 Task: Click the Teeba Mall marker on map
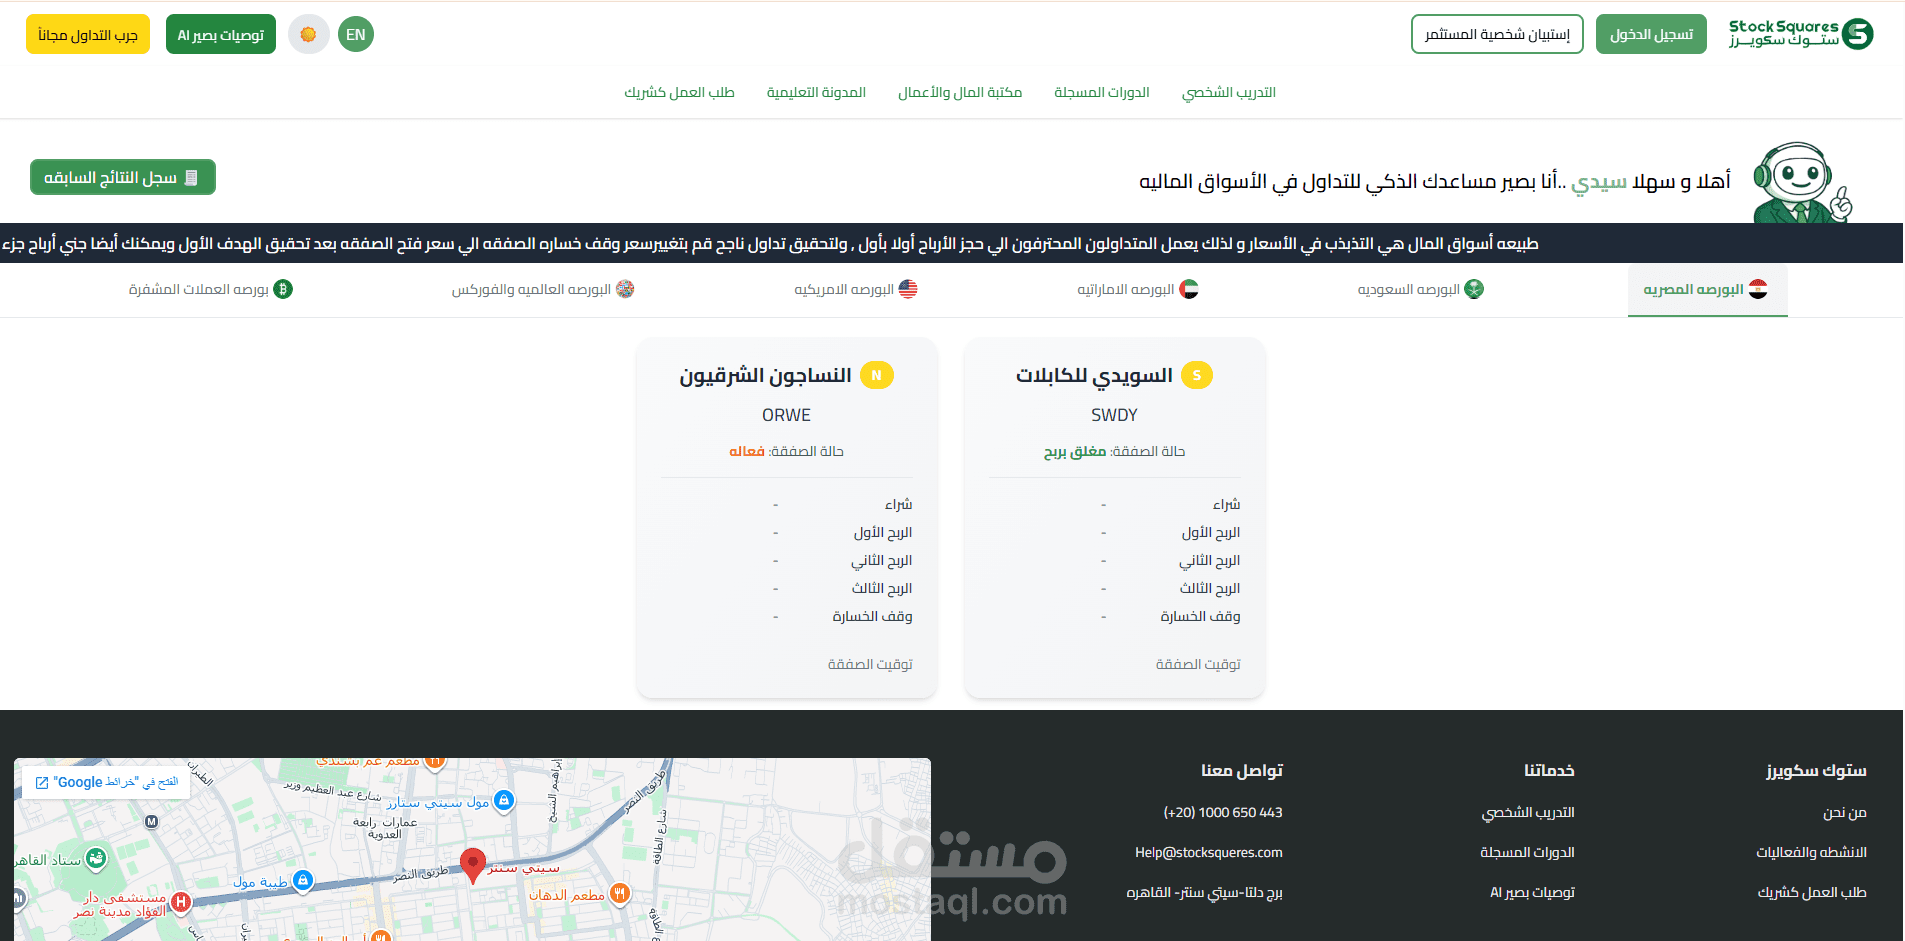303,880
